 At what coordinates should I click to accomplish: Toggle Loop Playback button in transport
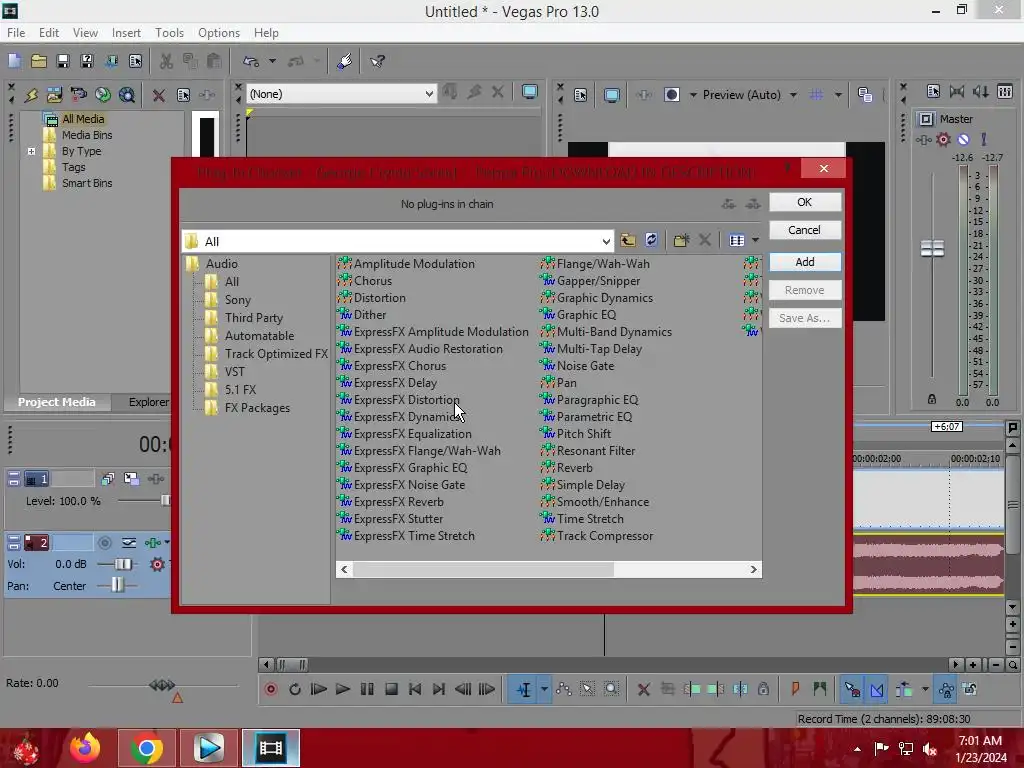pyautogui.click(x=295, y=689)
